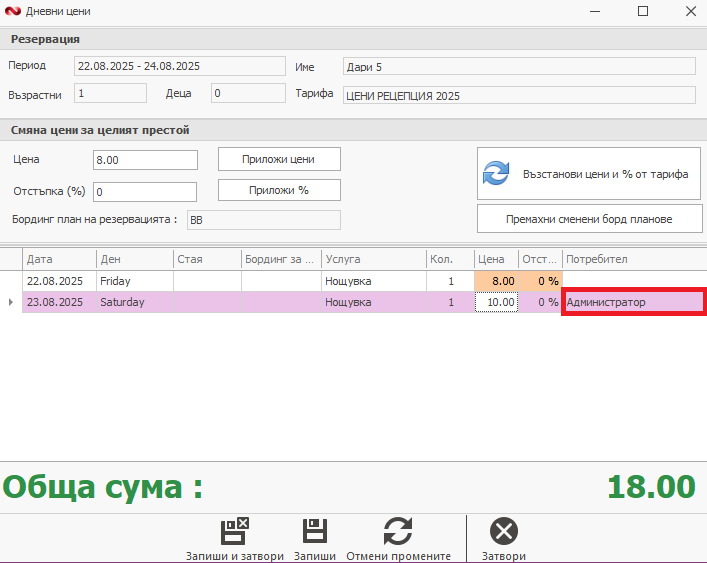Click the 'Отстъпка (%)' input field
Viewport: 707px width, 563px height.
pyautogui.click(x=145, y=191)
